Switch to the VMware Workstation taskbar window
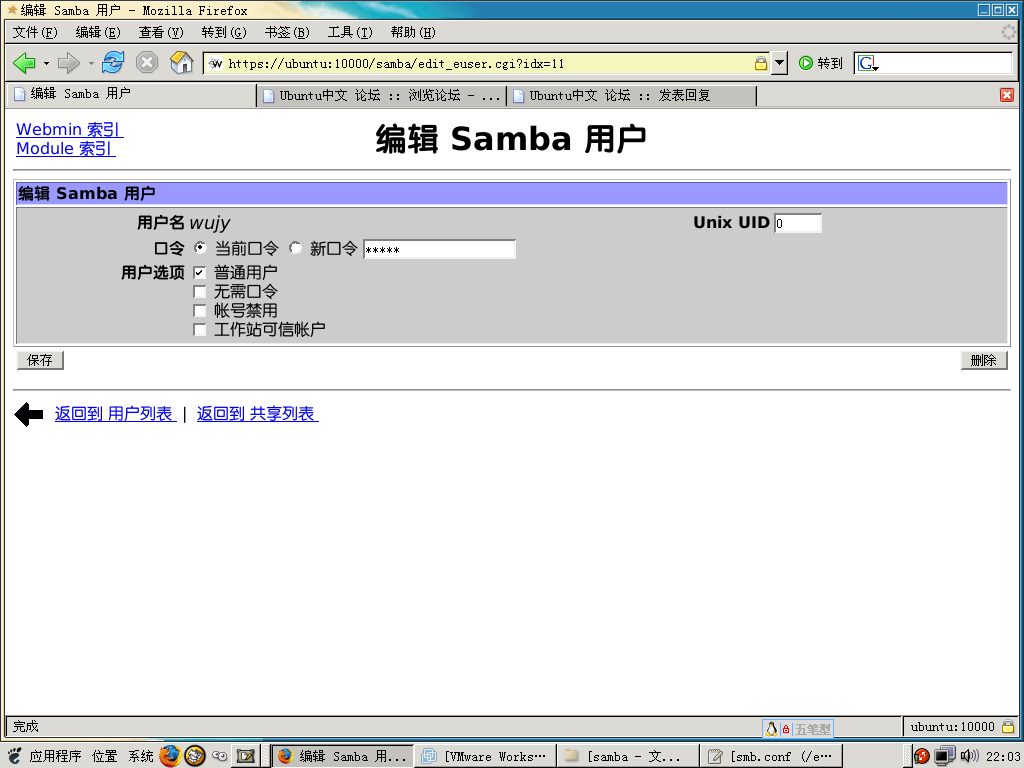 coord(485,756)
